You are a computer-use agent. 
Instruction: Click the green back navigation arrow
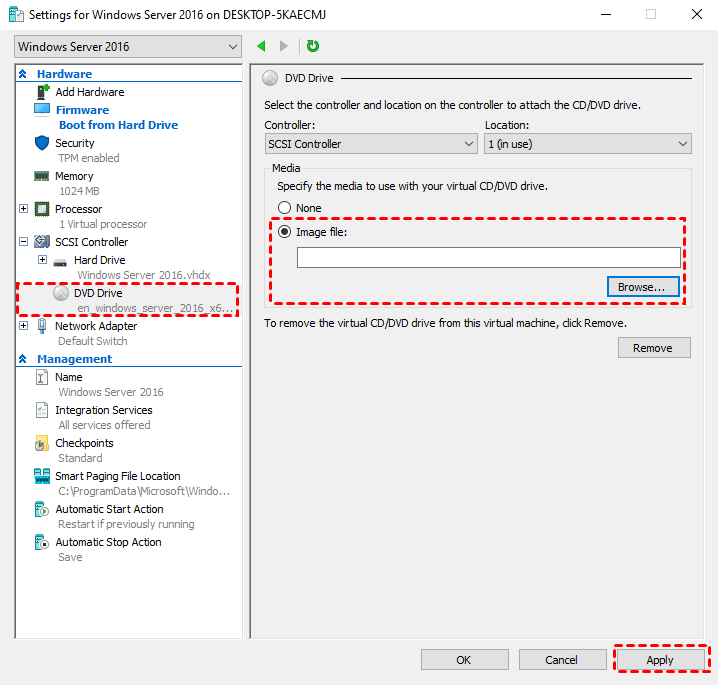point(262,46)
